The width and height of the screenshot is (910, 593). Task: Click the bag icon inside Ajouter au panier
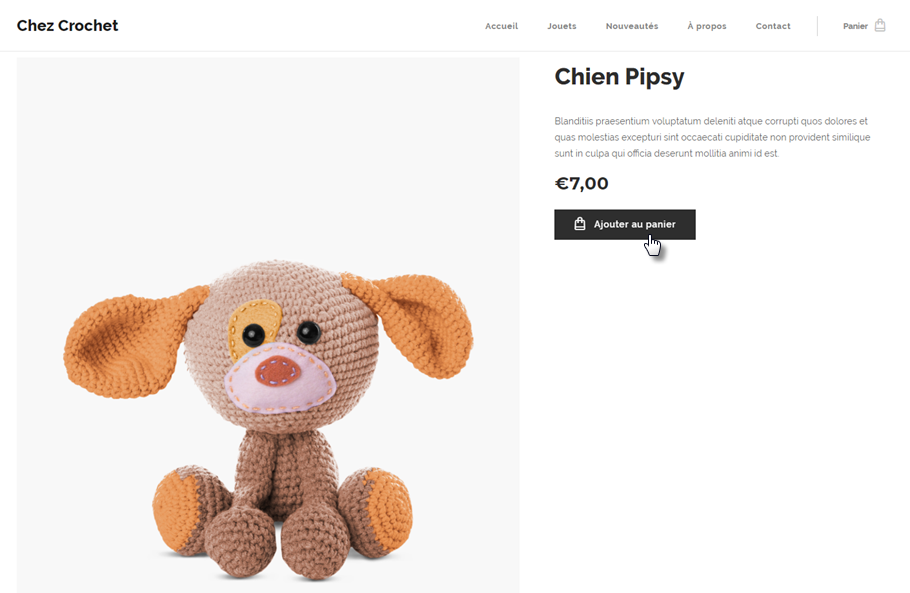(579, 223)
